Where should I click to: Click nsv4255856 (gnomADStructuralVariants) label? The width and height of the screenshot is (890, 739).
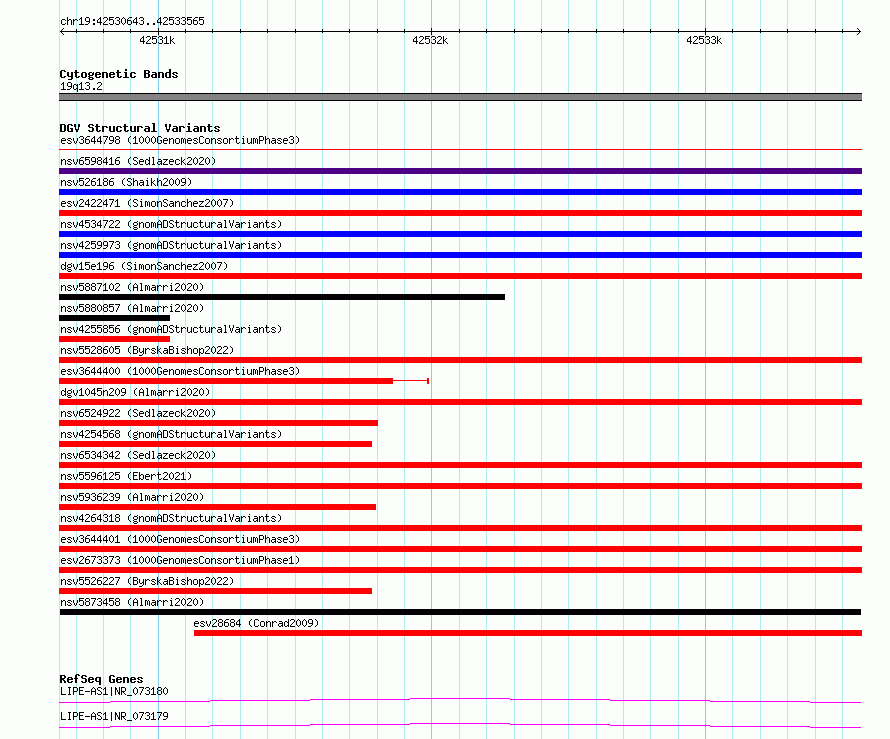[171, 329]
